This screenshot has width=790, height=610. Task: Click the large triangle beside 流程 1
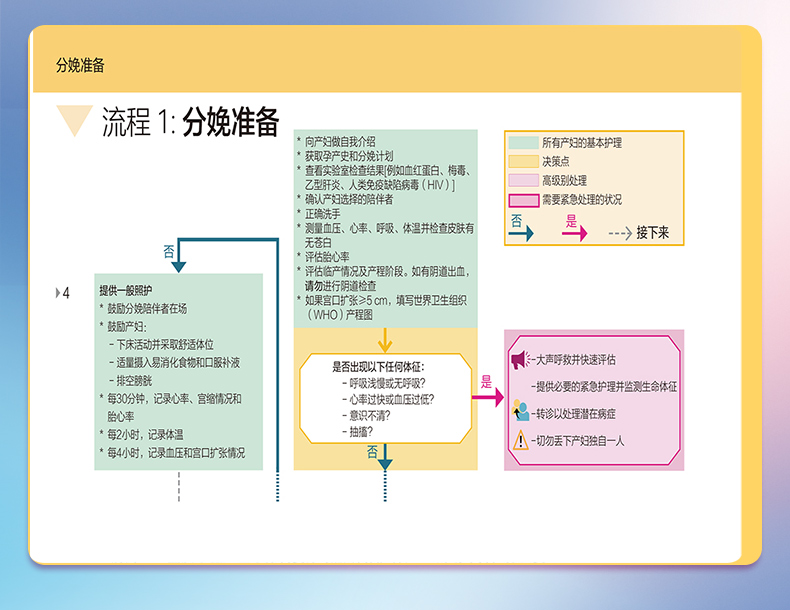75,121
